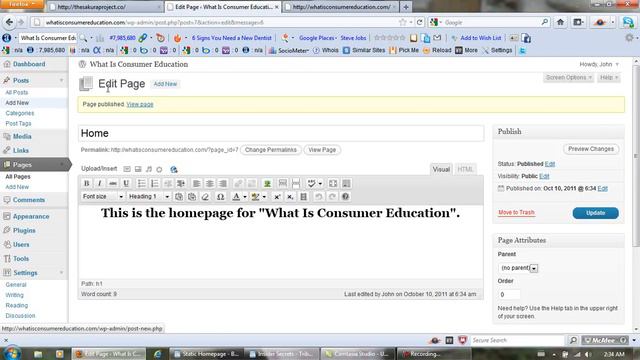640x360 pixels.
Task: Apply subscript formatting
Action: [x=290, y=197]
